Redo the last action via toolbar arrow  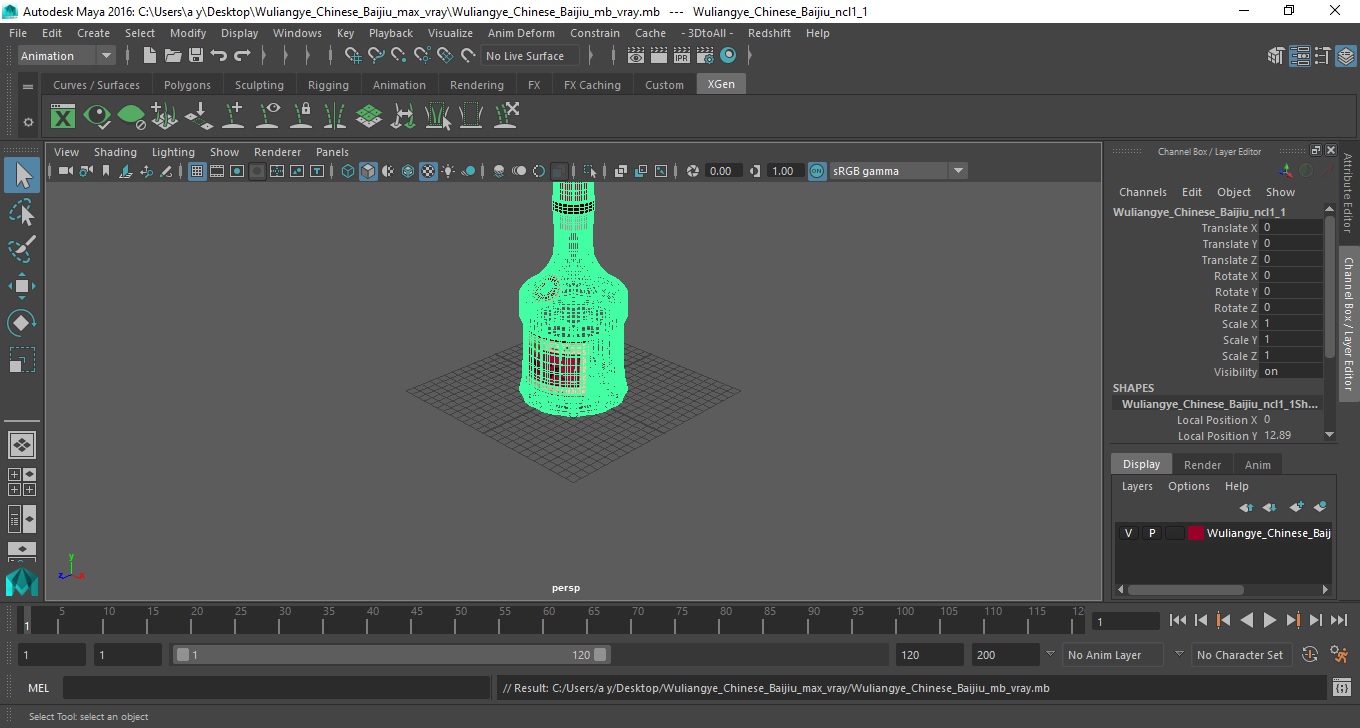[242, 56]
